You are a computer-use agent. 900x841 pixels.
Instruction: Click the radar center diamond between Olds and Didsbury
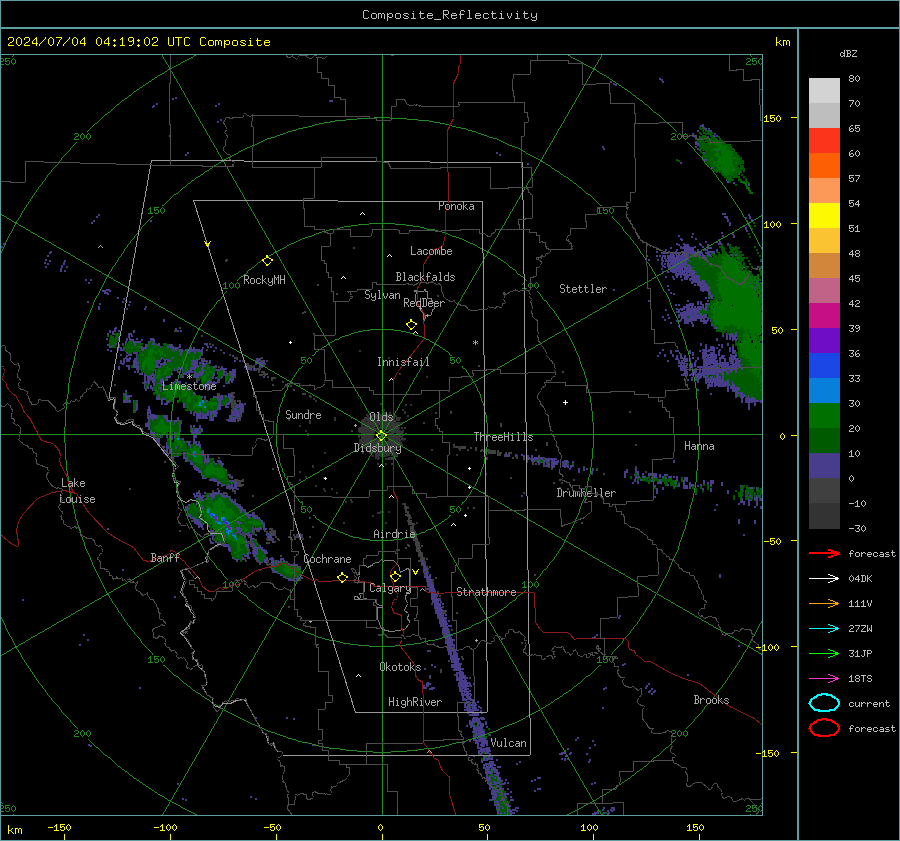(x=382, y=435)
